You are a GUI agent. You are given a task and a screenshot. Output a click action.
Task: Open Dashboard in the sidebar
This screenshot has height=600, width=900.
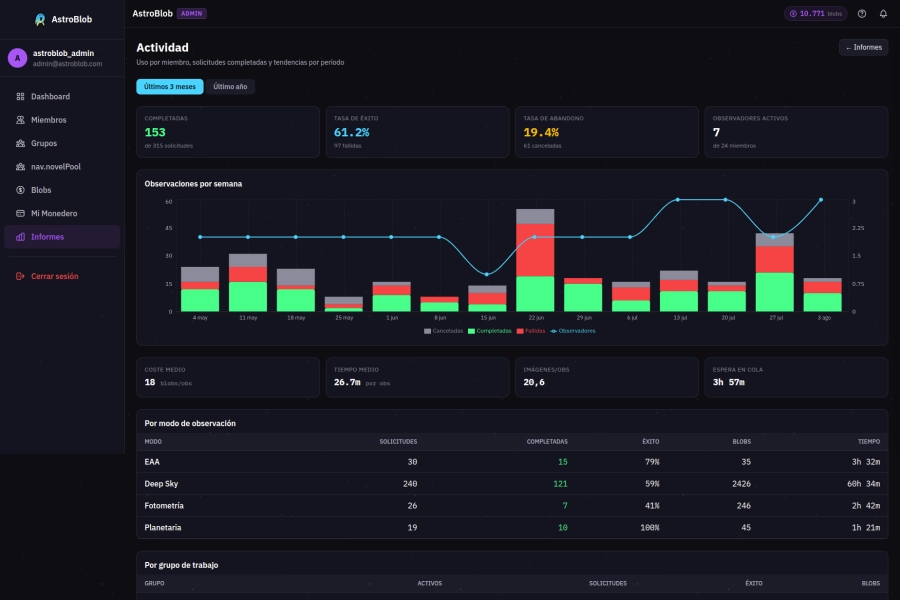(x=62, y=96)
